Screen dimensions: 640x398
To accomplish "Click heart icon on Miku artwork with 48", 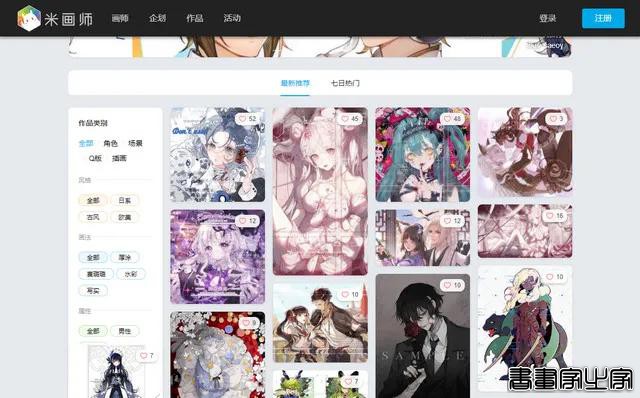I will [448, 119].
